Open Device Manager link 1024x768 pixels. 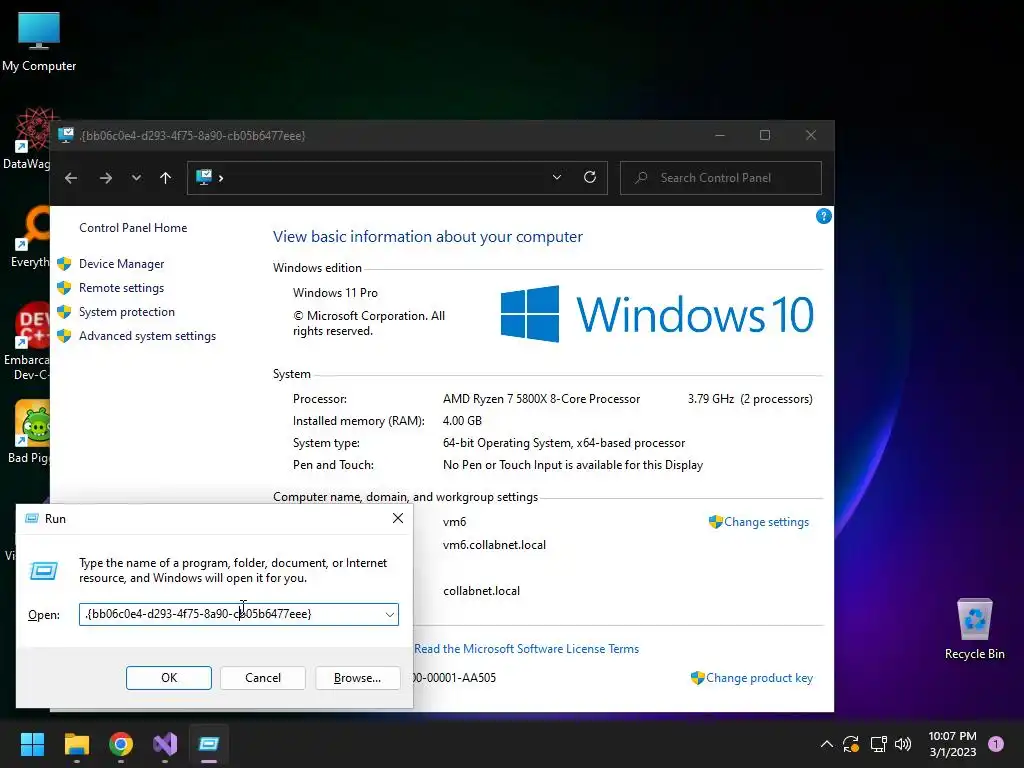(121, 264)
